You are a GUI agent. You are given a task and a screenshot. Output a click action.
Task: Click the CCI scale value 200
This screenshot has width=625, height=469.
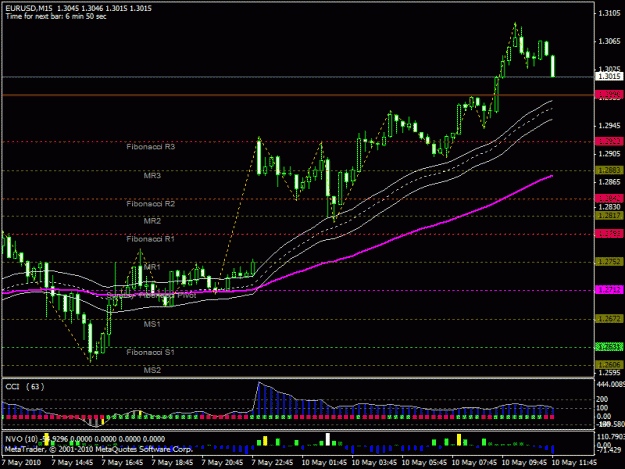[x=602, y=399]
